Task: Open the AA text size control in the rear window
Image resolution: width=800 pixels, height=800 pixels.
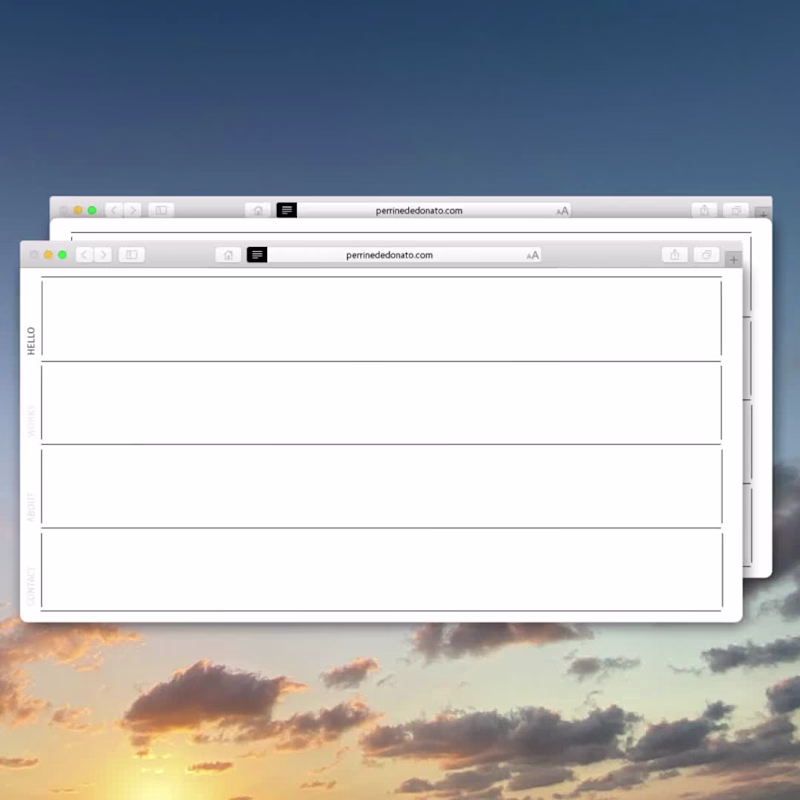Action: 562,211
